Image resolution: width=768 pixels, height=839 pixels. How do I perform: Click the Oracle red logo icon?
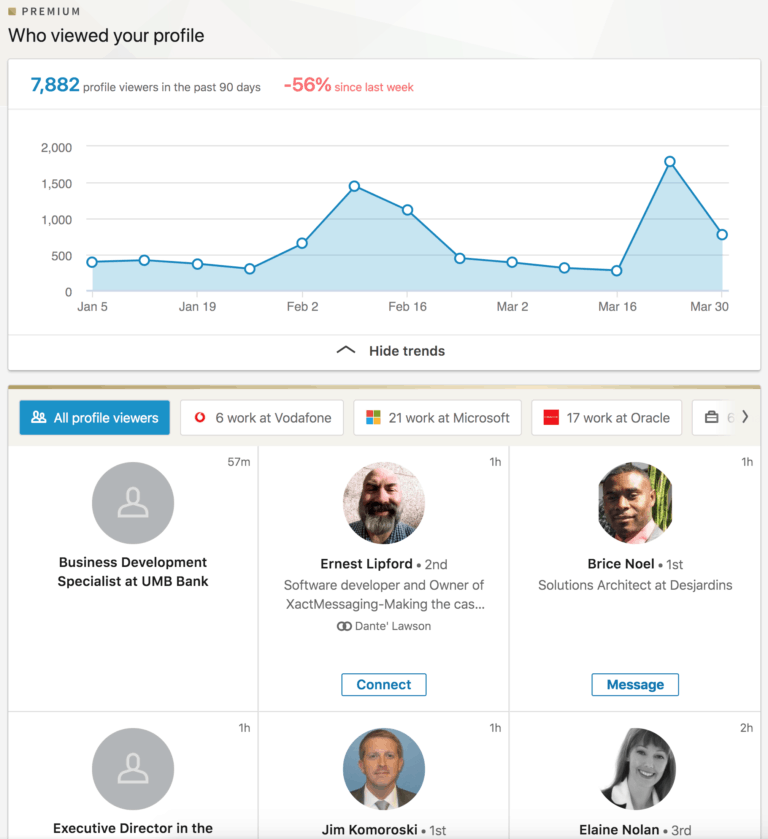pos(551,417)
